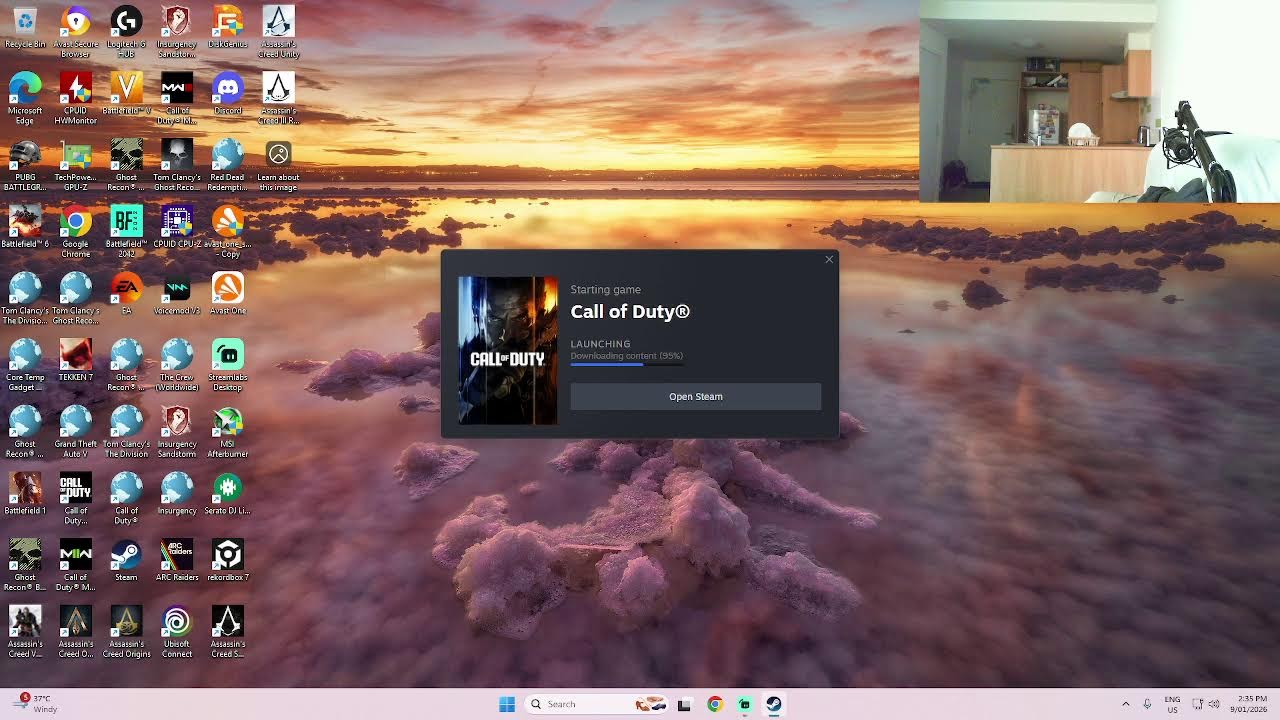Select the PUBG BATTLEGROUNDS desktop icon
This screenshot has width=1280, height=720.
click(25, 166)
